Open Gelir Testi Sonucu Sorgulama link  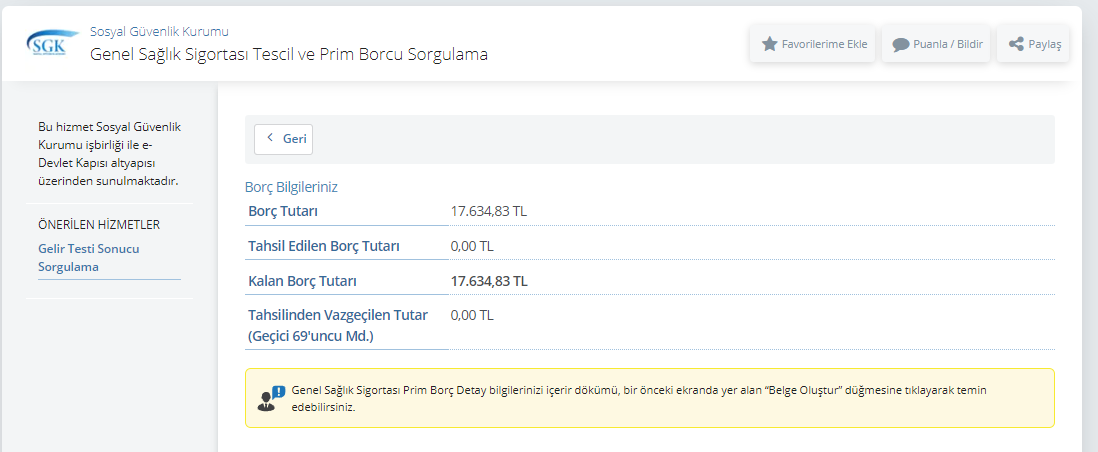(x=88, y=257)
